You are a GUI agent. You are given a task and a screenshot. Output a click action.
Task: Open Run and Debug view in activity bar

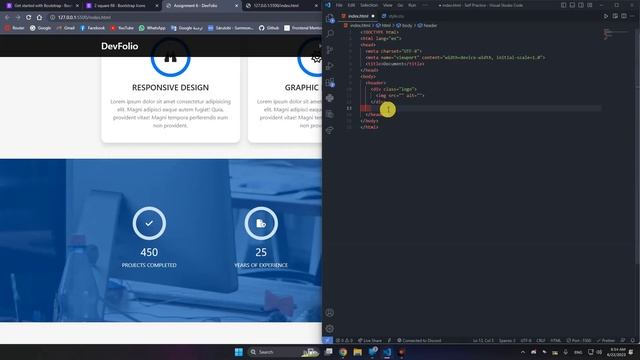330,66
